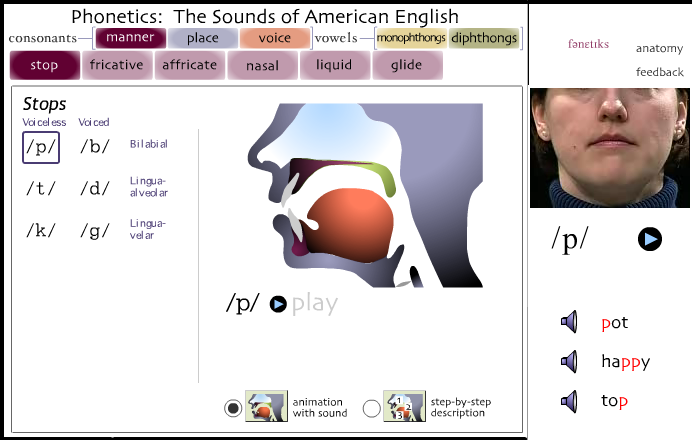Switch to the place tab
Image resolution: width=692 pixels, height=440 pixels.
(203, 38)
